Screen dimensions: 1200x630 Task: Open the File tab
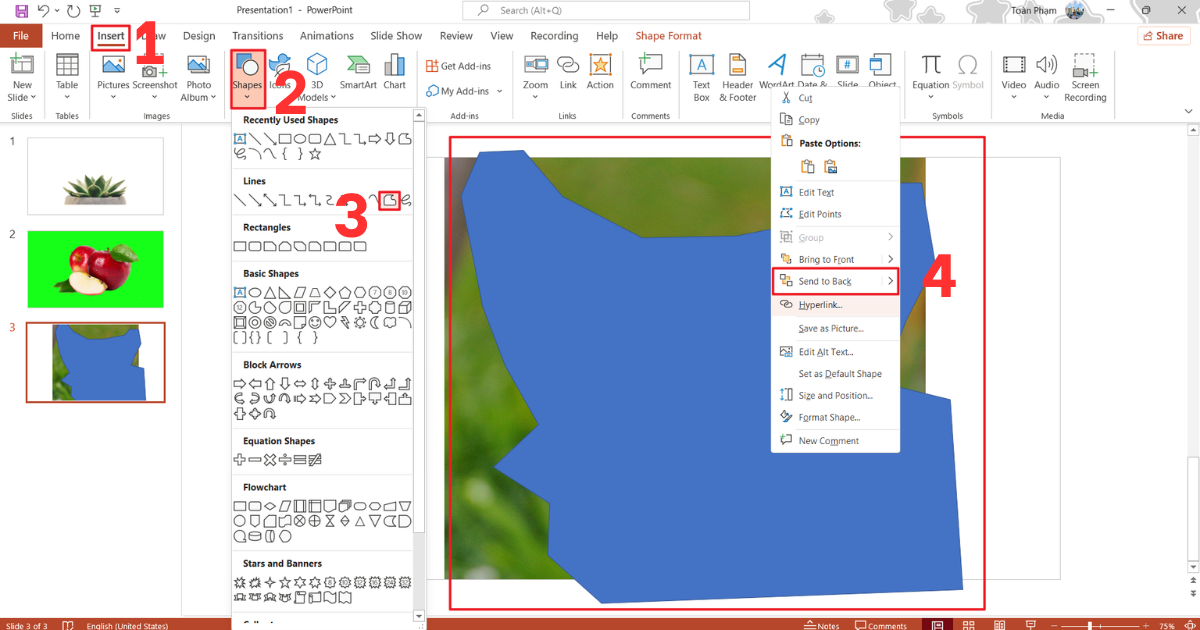[x=21, y=36]
